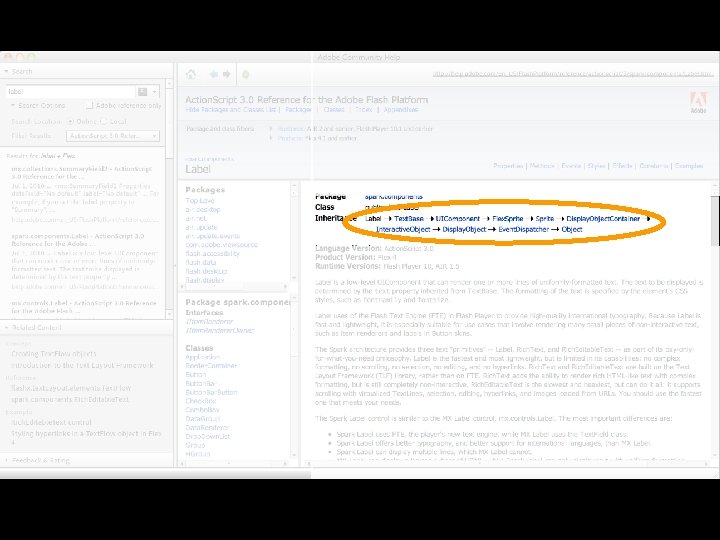Jump to the Constants section
720x540 pixels.
coord(654,166)
